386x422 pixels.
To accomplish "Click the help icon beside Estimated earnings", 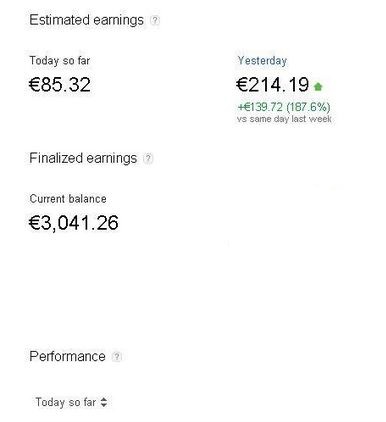I will coord(154,21).
